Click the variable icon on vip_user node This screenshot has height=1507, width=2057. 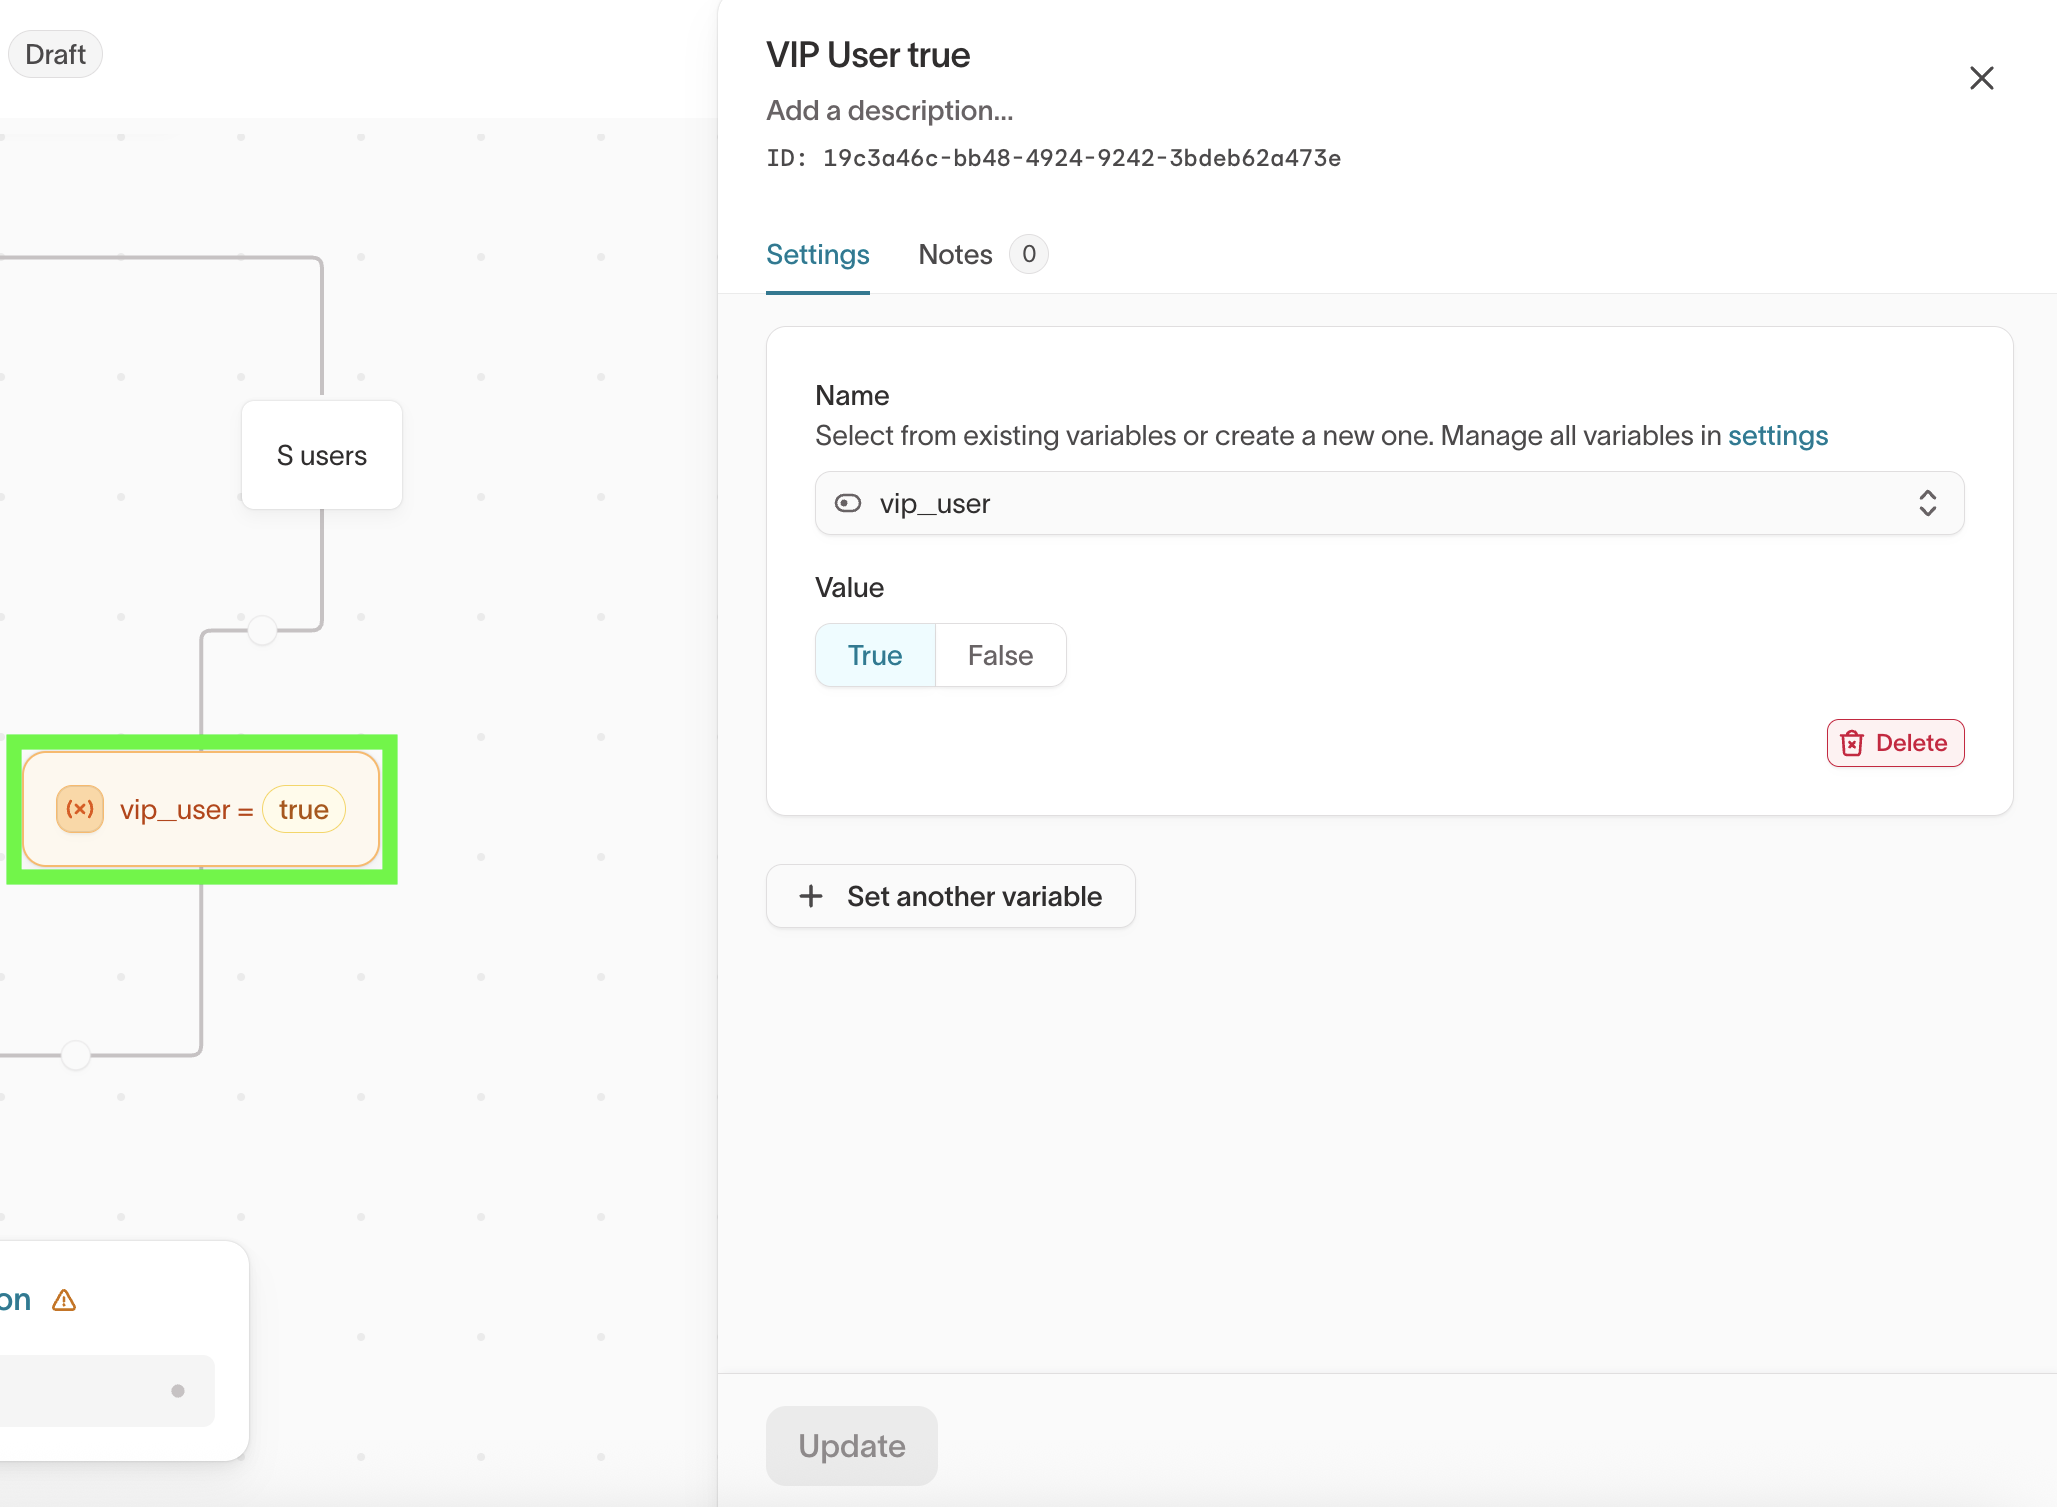[80, 809]
